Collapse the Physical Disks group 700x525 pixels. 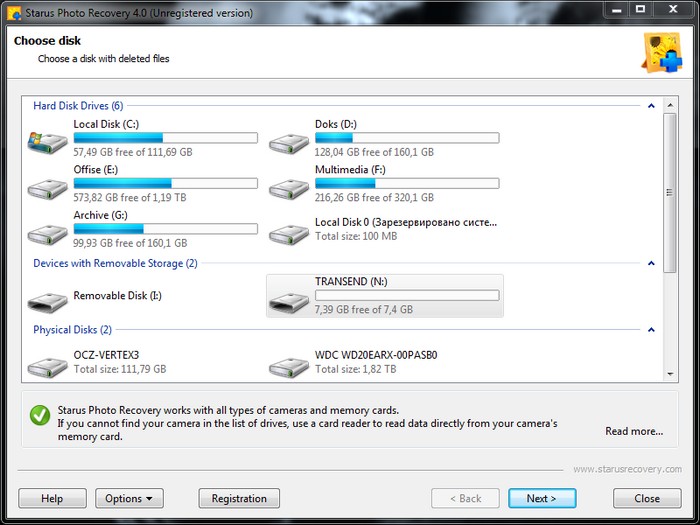[x=651, y=330]
